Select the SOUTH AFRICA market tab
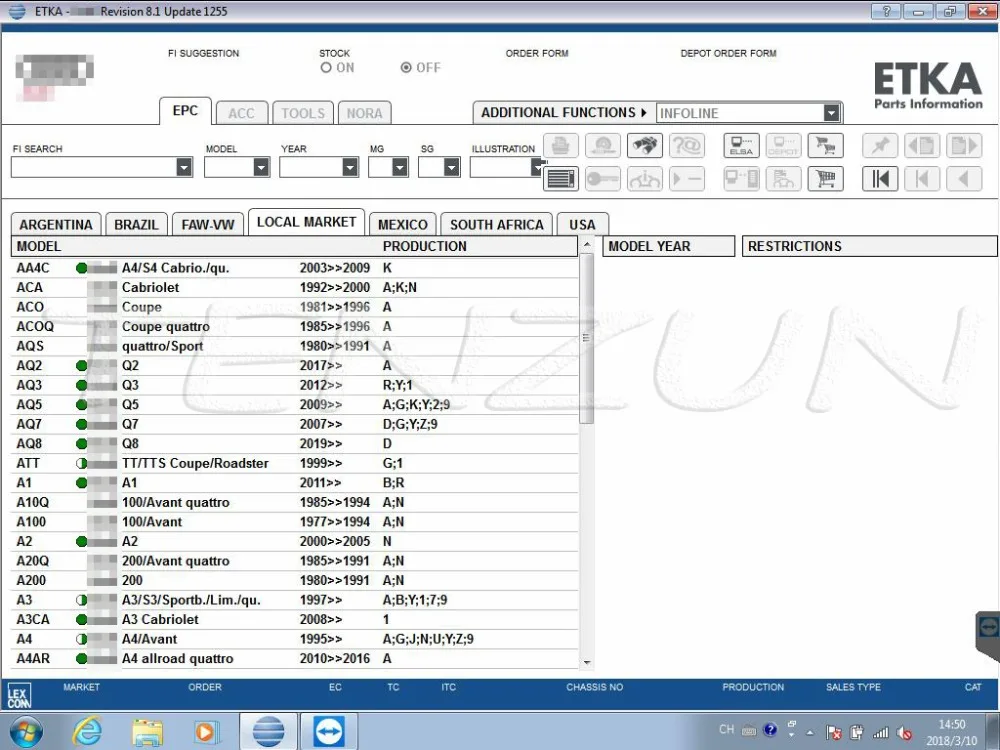The width and height of the screenshot is (1000, 750). tap(497, 224)
